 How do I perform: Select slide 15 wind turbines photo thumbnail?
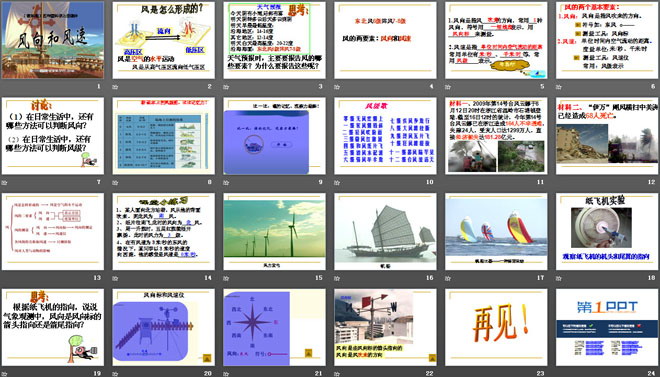point(274,231)
